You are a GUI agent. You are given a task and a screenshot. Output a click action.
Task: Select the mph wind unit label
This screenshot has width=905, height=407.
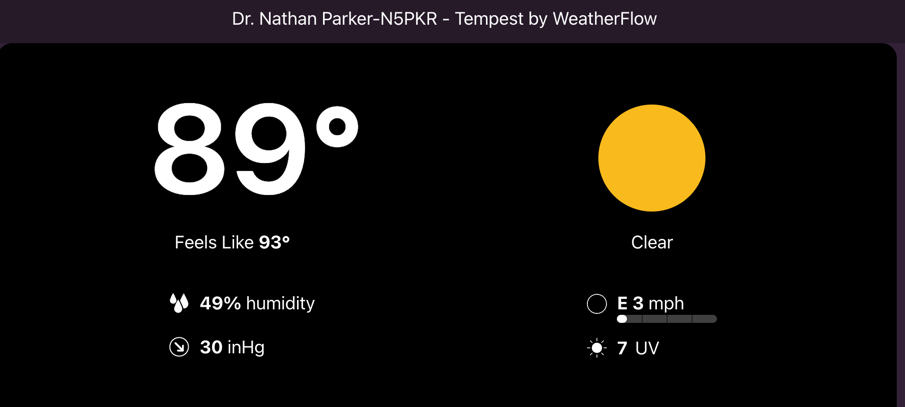tap(666, 303)
